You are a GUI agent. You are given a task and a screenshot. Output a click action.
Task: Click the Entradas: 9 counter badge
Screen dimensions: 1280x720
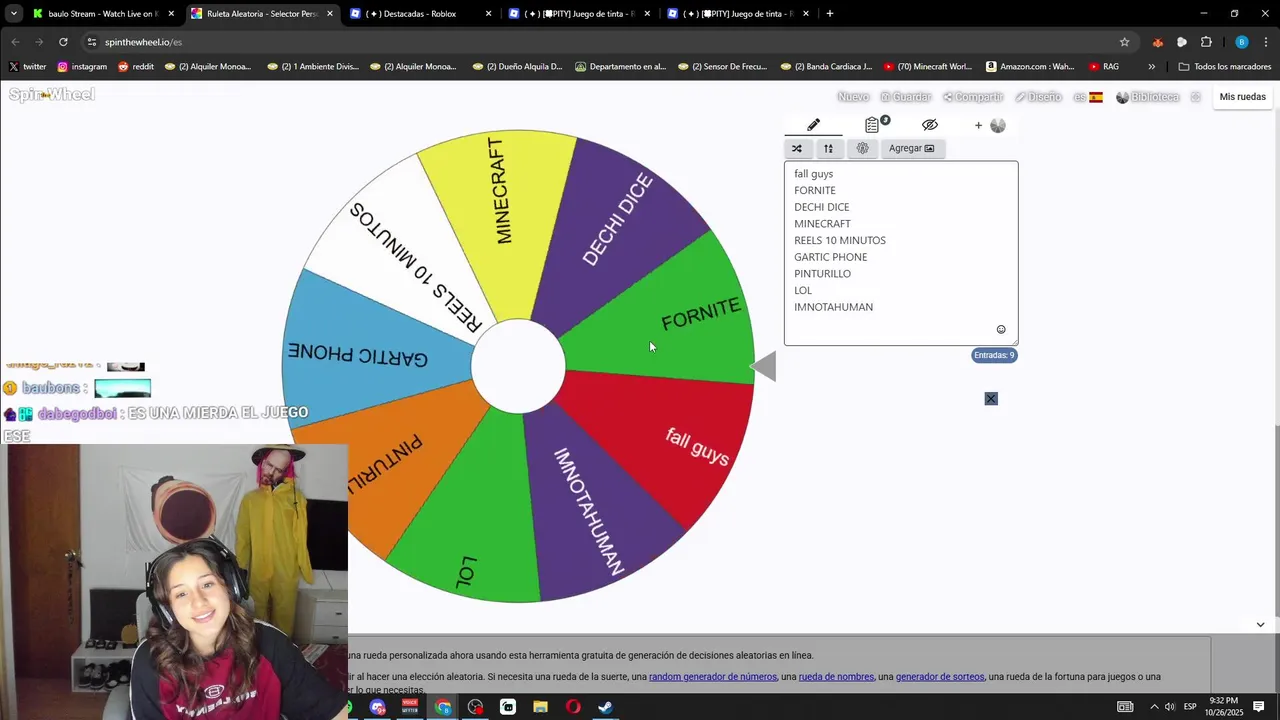coord(994,355)
